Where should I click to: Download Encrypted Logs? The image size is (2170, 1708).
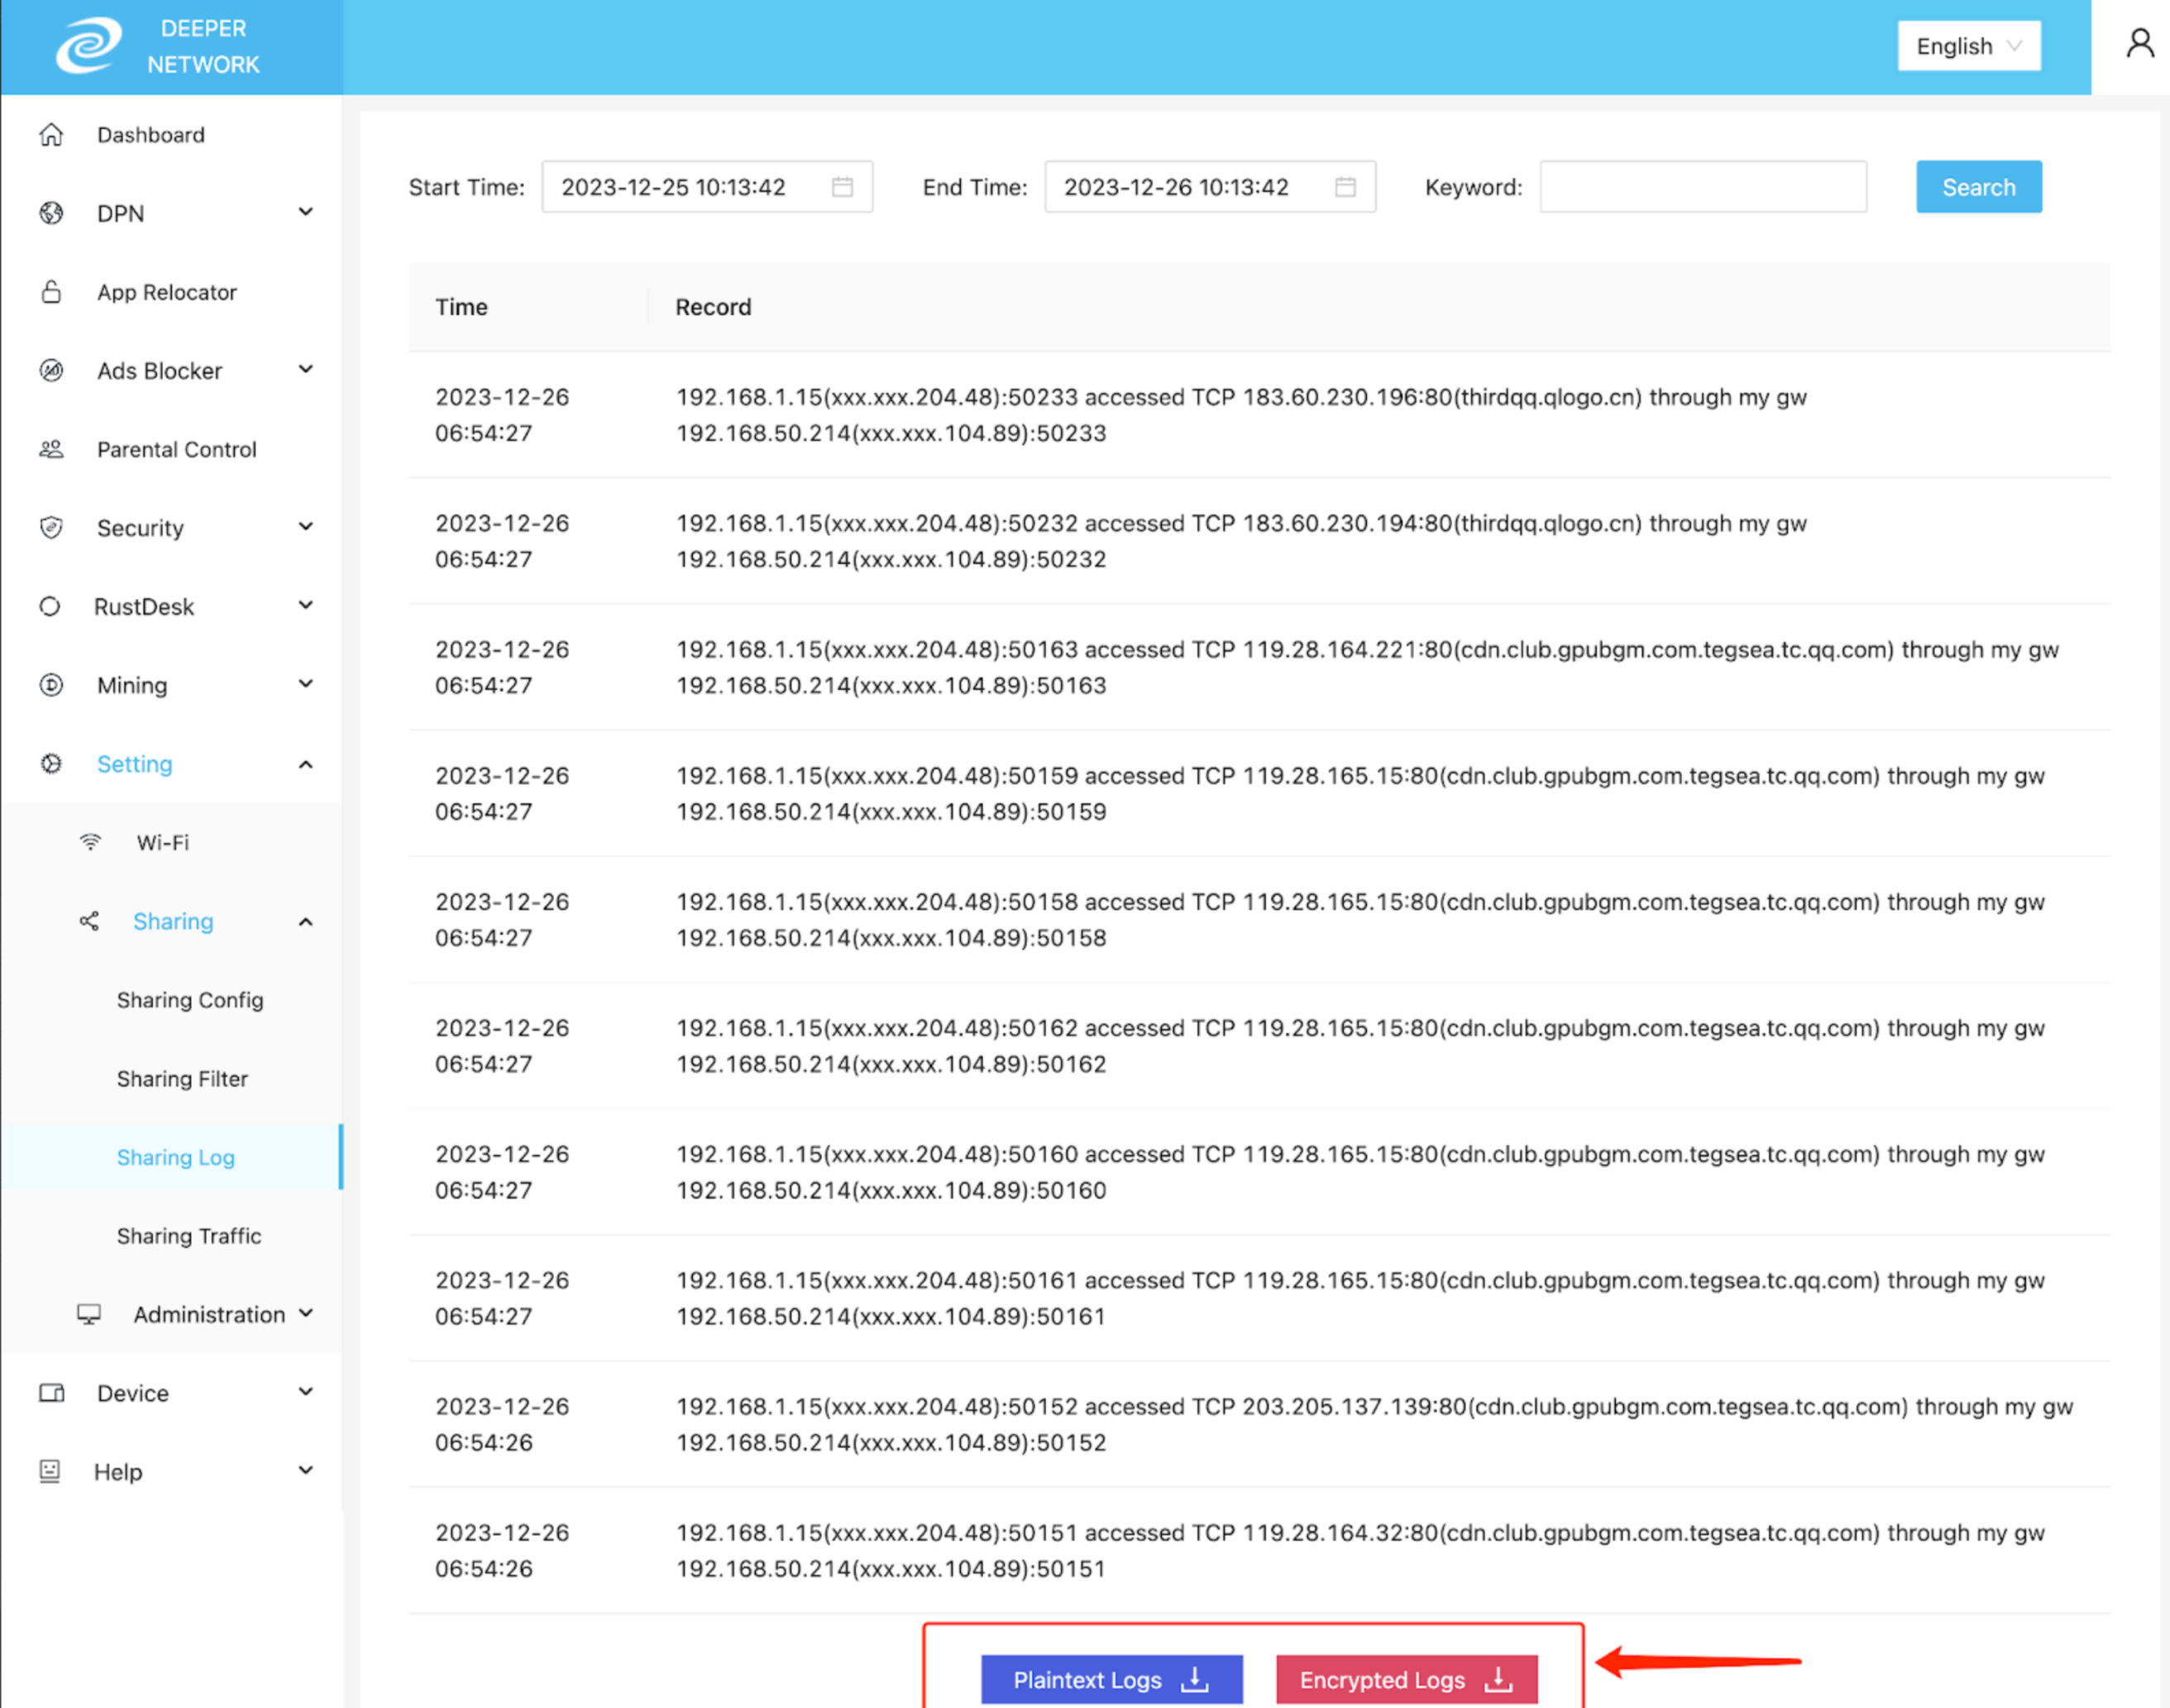pyautogui.click(x=1406, y=1679)
